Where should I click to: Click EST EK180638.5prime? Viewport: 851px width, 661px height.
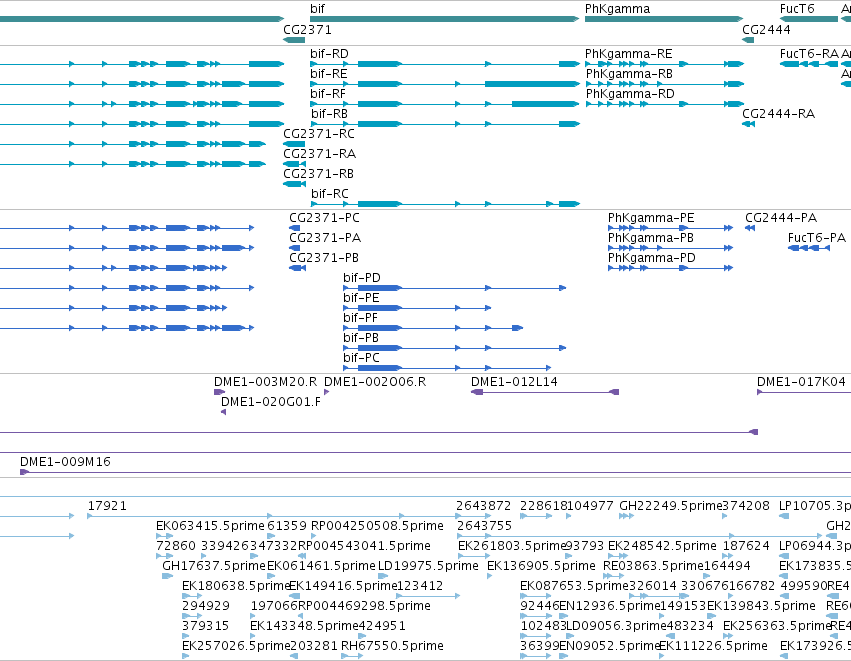(x=192, y=596)
